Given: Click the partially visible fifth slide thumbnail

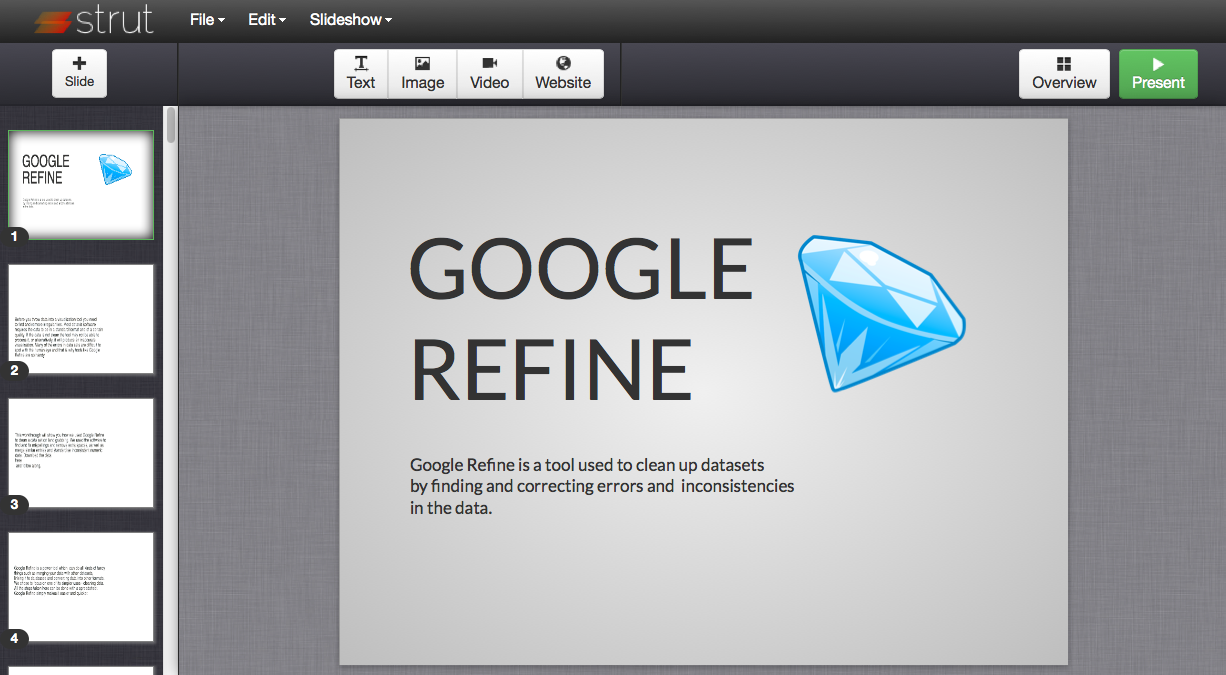Looking at the screenshot, I should pyautogui.click(x=81, y=670).
